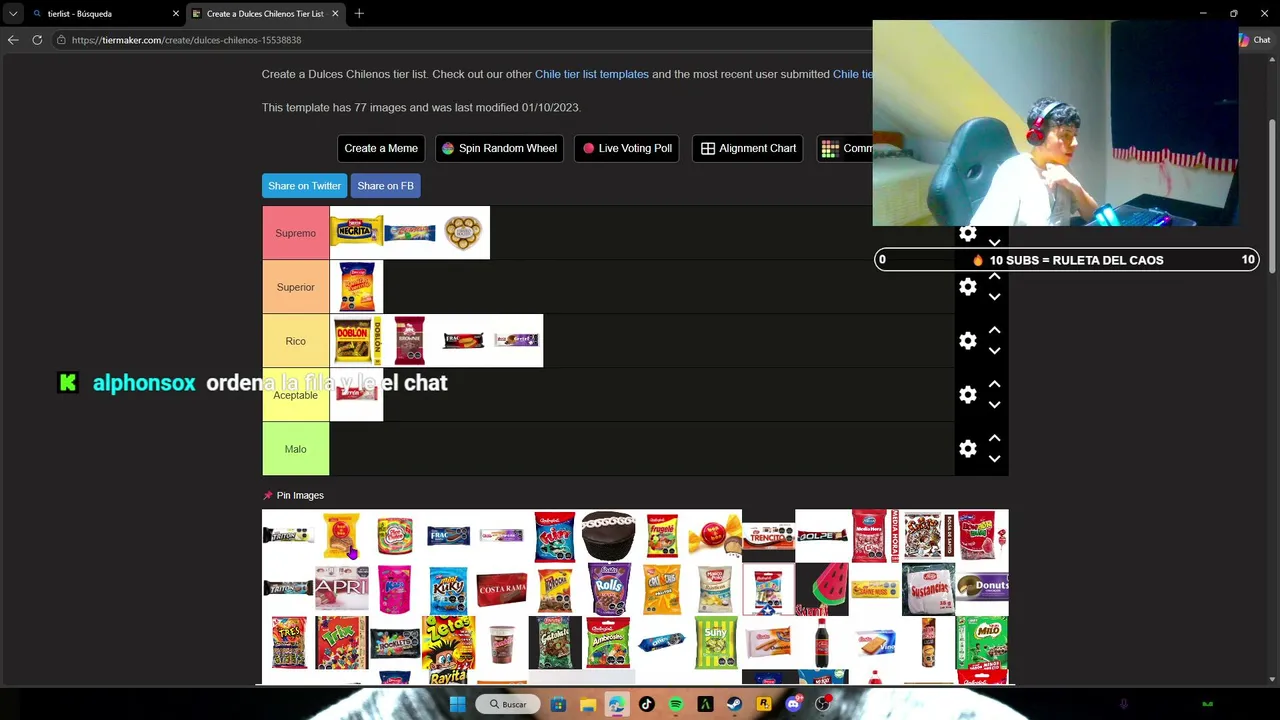1280x720 pixels.
Task: Move the Superior tier row up
Action: coord(994,276)
